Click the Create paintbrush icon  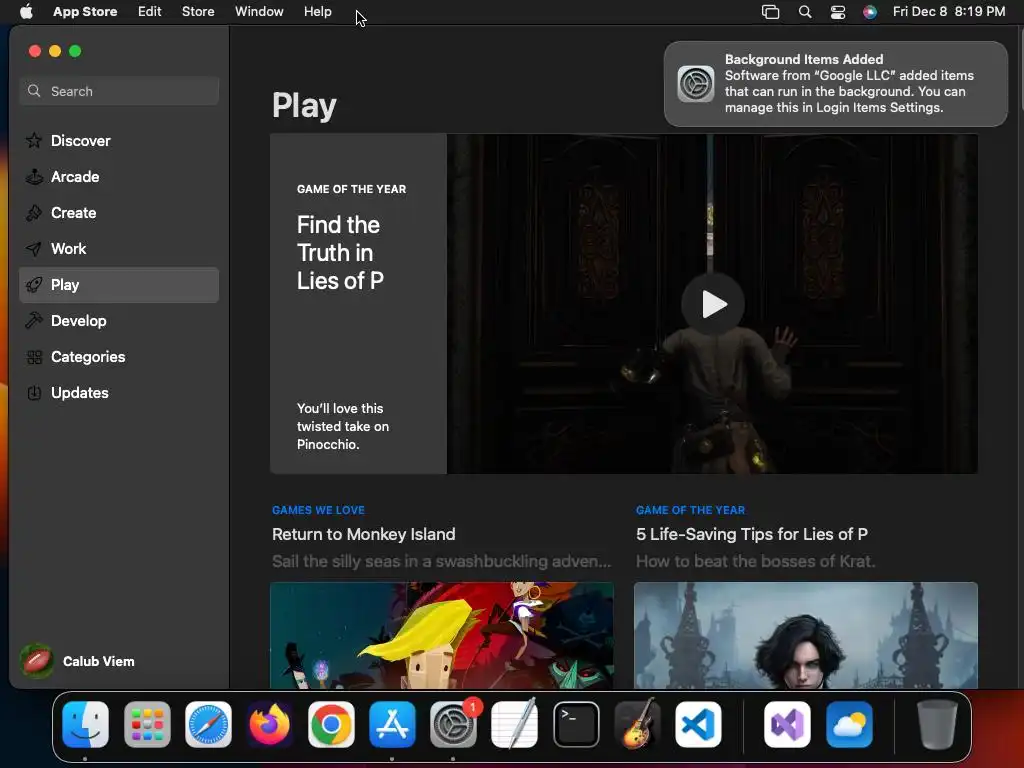34,212
